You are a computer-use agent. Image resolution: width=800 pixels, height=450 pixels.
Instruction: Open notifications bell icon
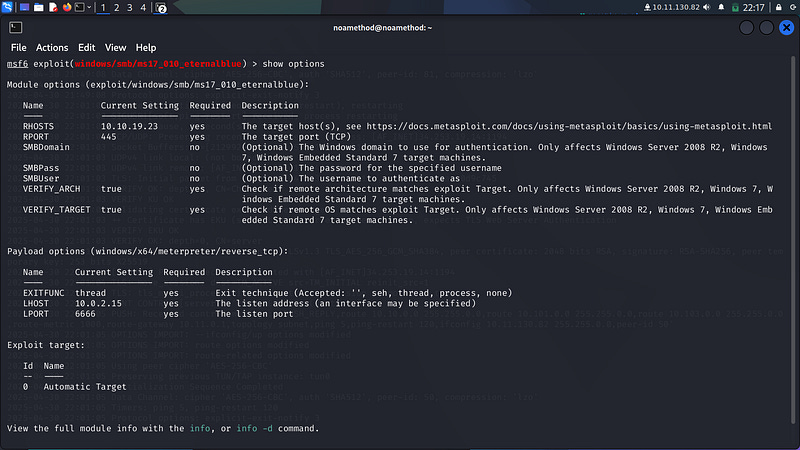721,7
